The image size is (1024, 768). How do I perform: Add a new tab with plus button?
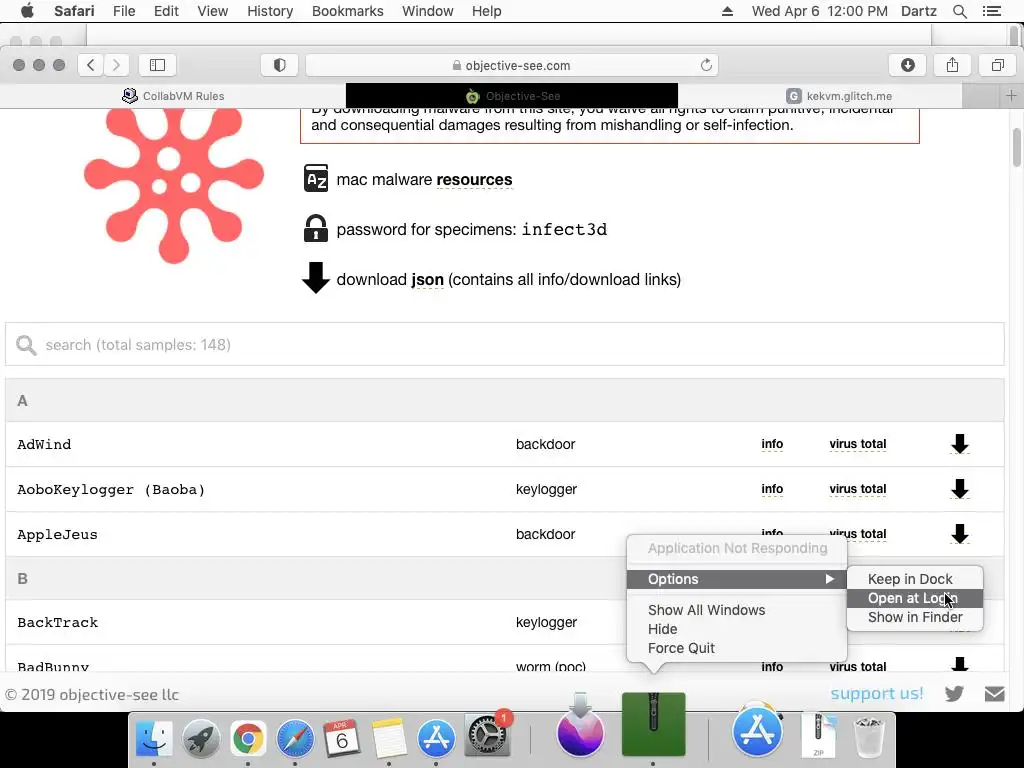tap(1011, 96)
